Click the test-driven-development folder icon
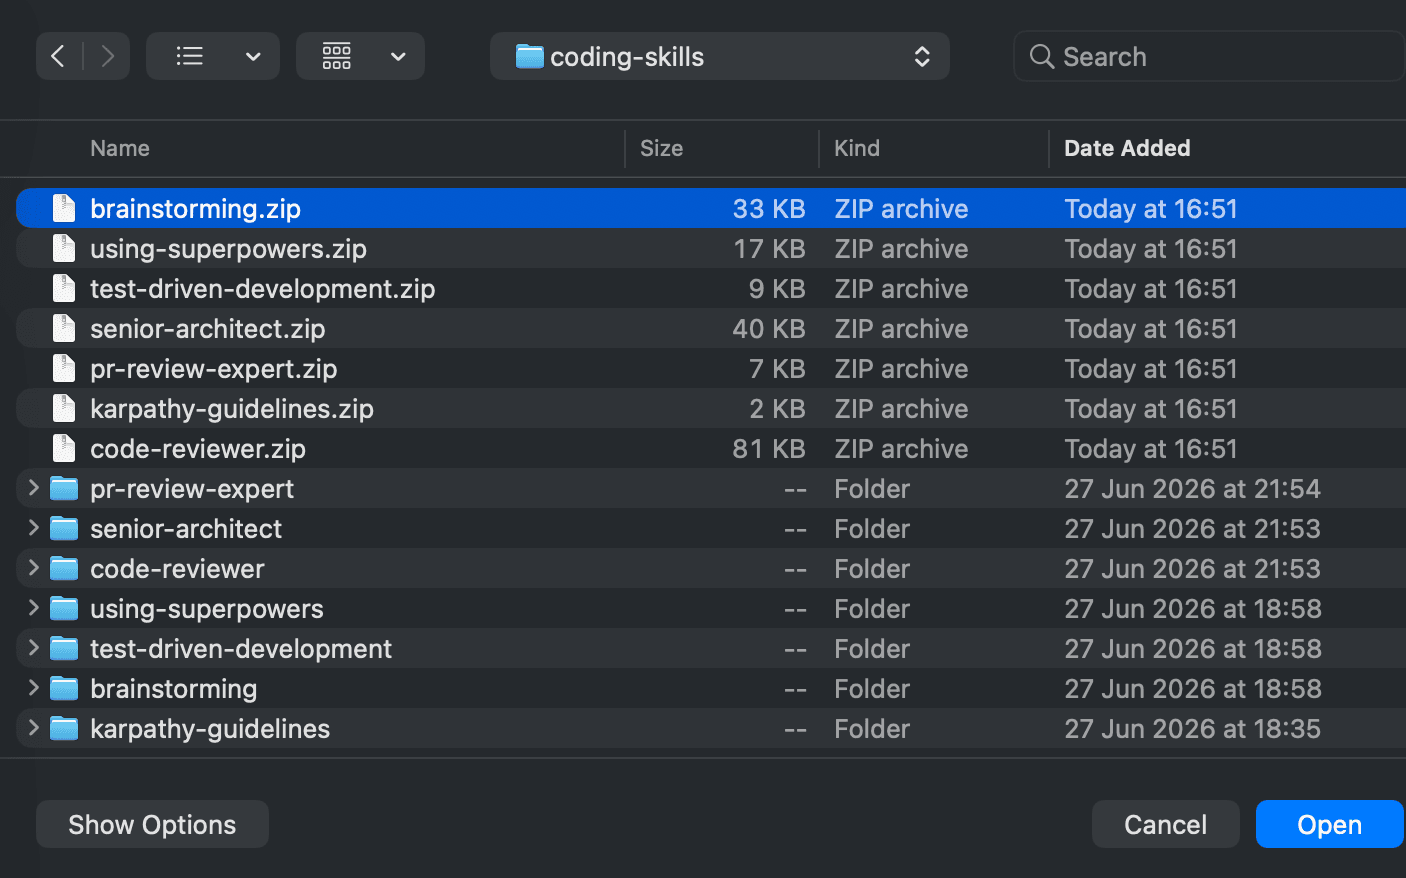The width and height of the screenshot is (1406, 878). point(64,648)
